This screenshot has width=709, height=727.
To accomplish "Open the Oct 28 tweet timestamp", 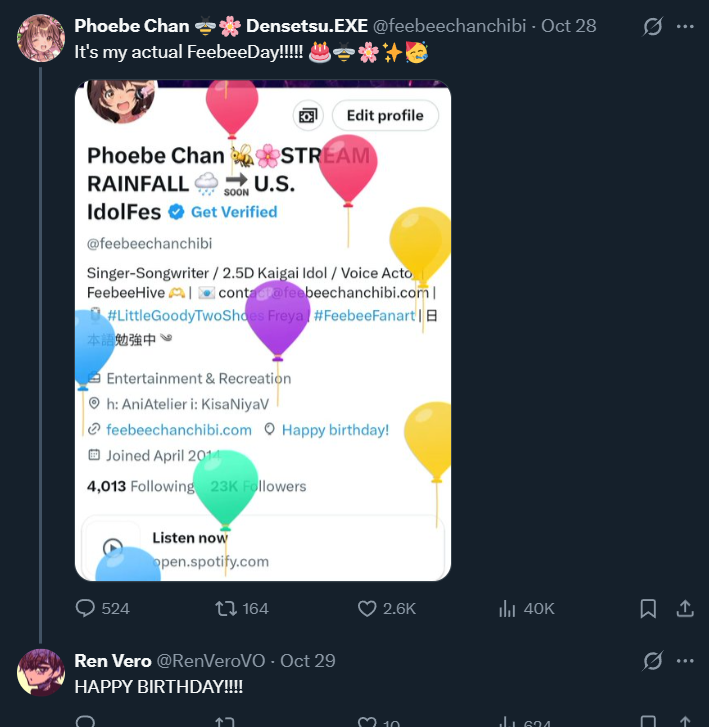I will pos(568,26).
